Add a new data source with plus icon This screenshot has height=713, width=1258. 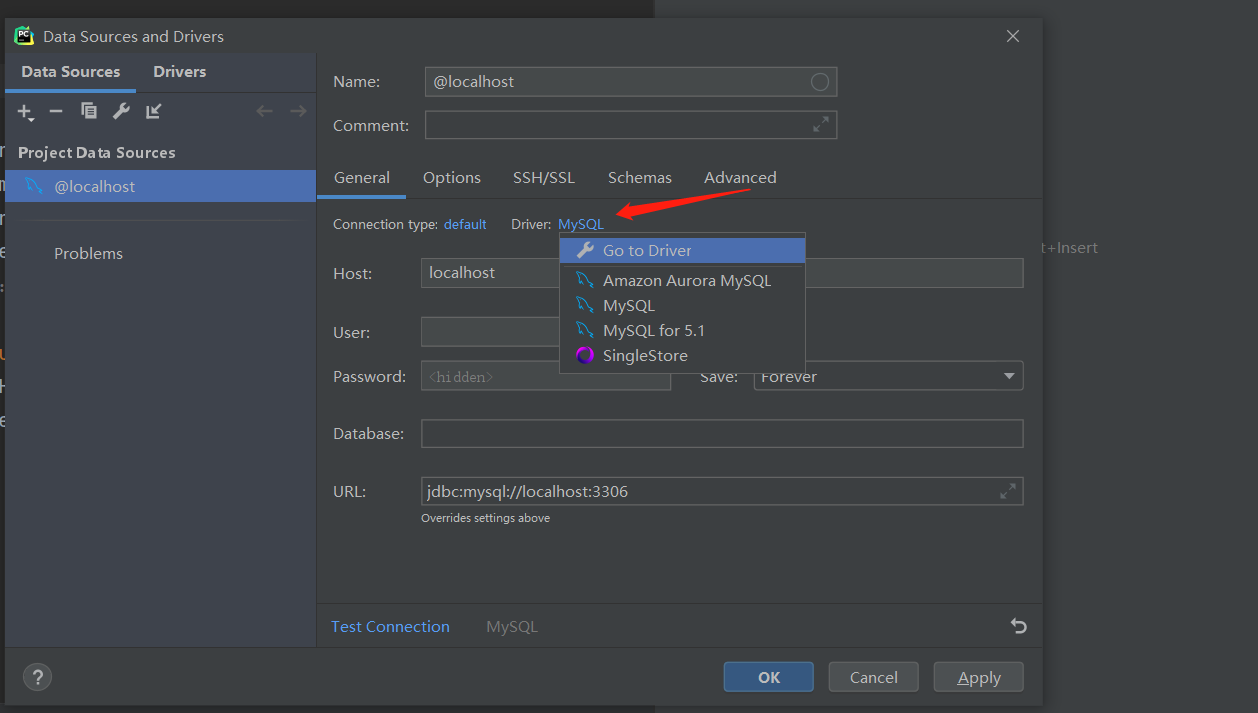pos(25,112)
